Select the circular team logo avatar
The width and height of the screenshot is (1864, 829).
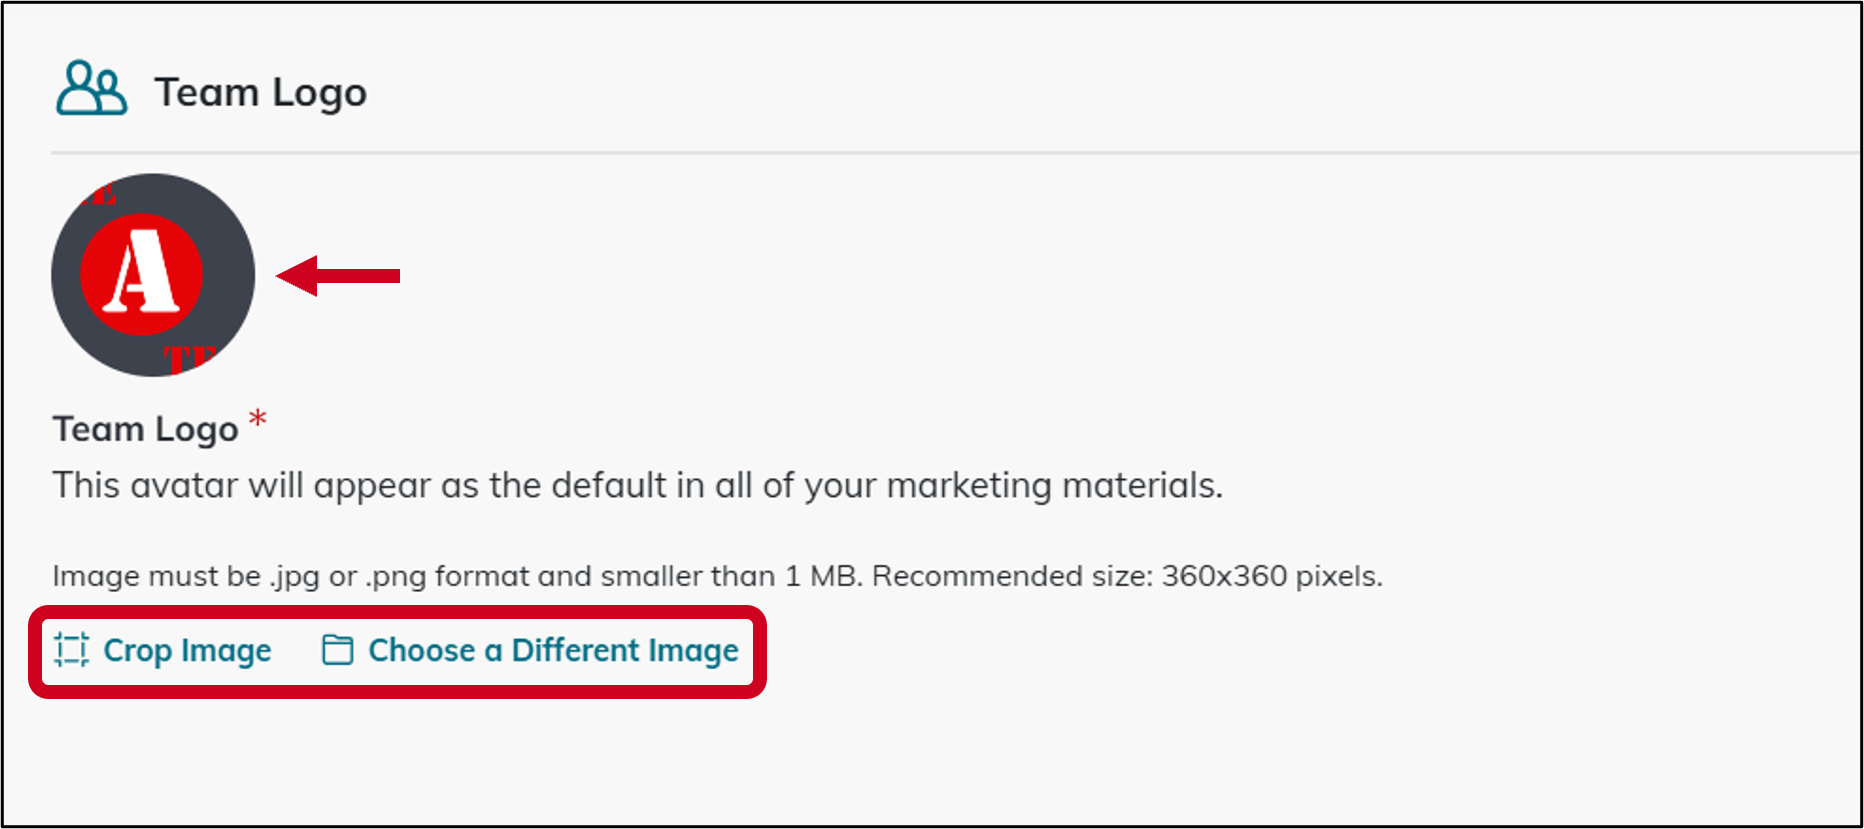pos(153,275)
